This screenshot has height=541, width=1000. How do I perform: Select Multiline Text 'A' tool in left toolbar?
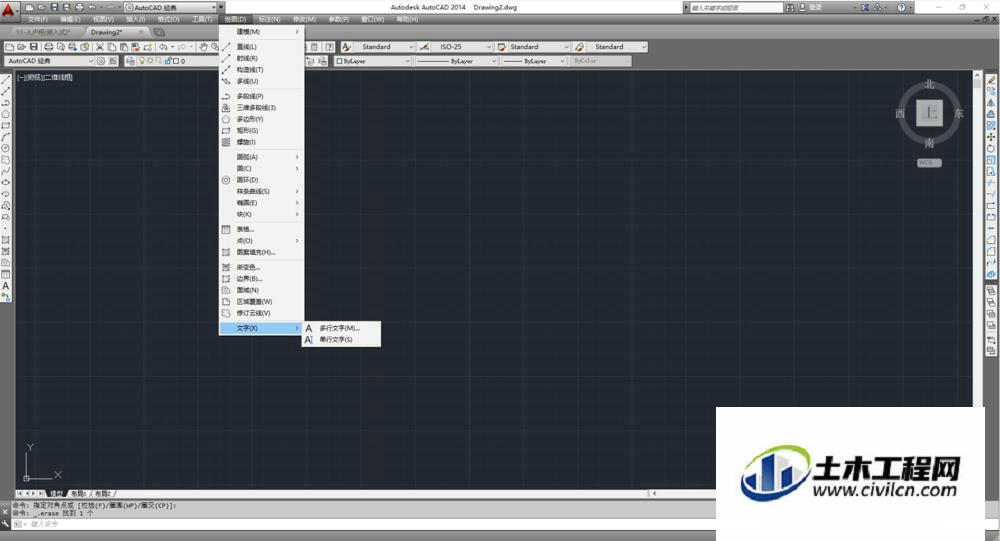pos(6,286)
